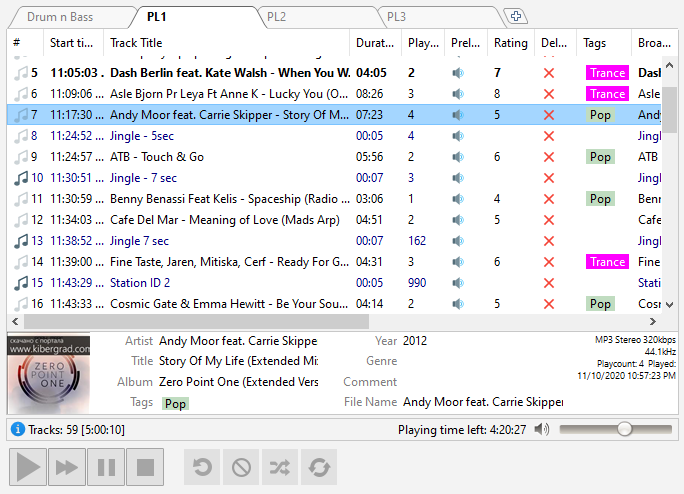Click music note icon of track 13
The image size is (684, 494).
pyautogui.click(x=21, y=241)
